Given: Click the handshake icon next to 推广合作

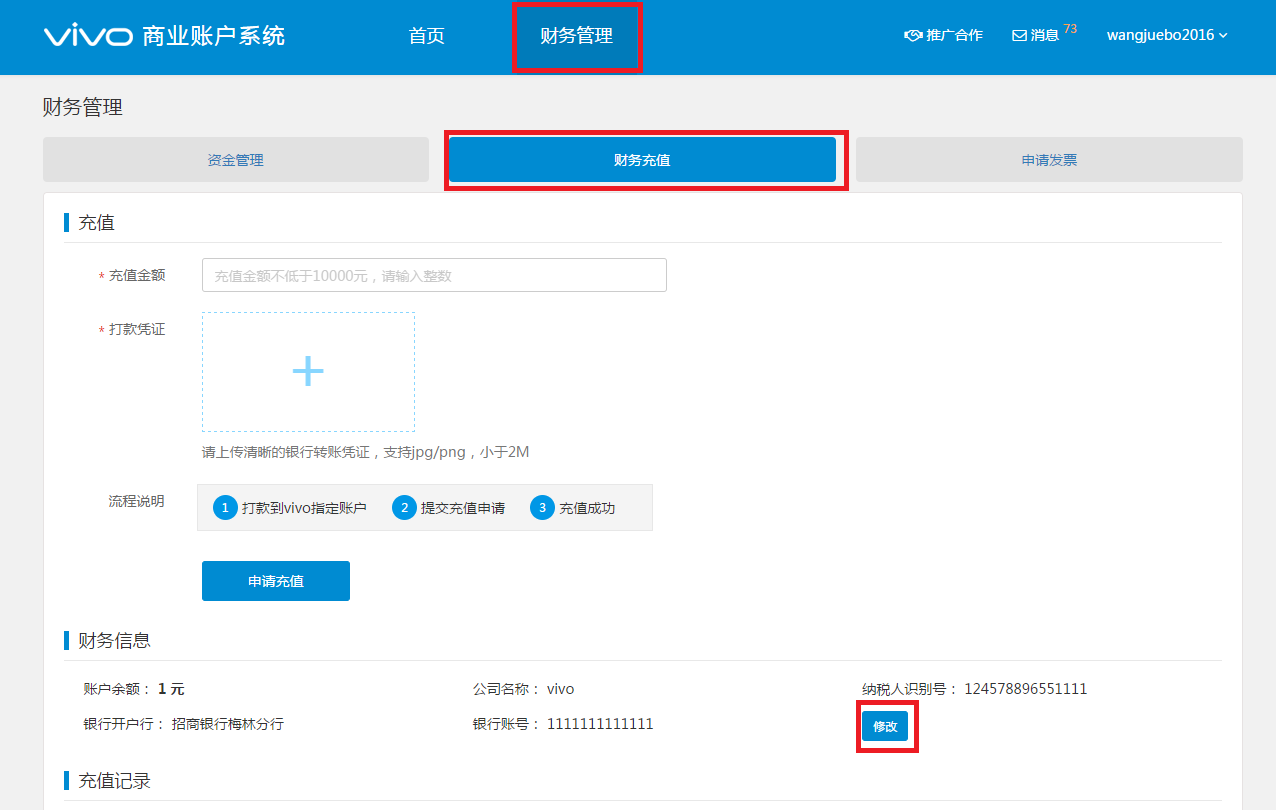Looking at the screenshot, I should [x=913, y=35].
